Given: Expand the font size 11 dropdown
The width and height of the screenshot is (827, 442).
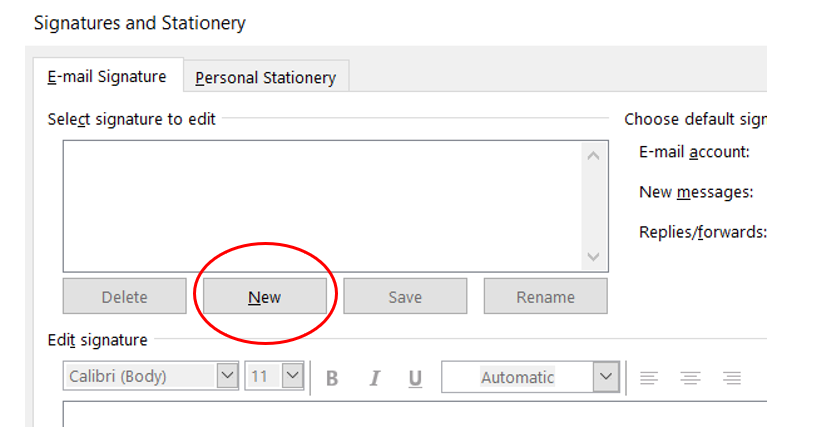Looking at the screenshot, I should point(292,377).
